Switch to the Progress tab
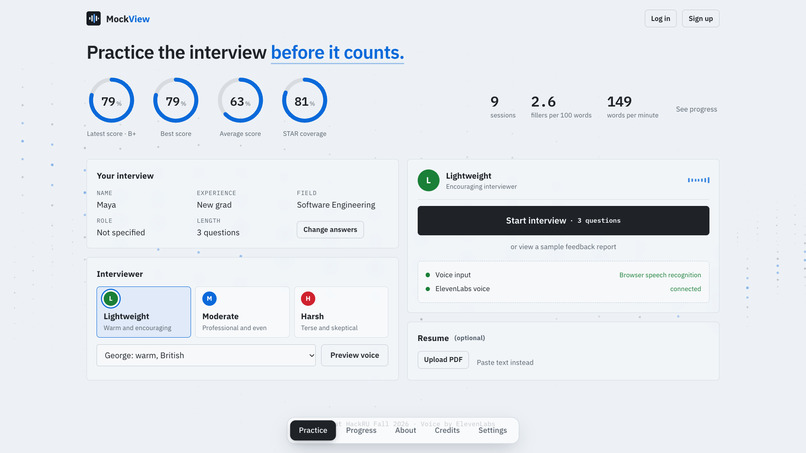This screenshot has height=453, width=806. pos(361,430)
